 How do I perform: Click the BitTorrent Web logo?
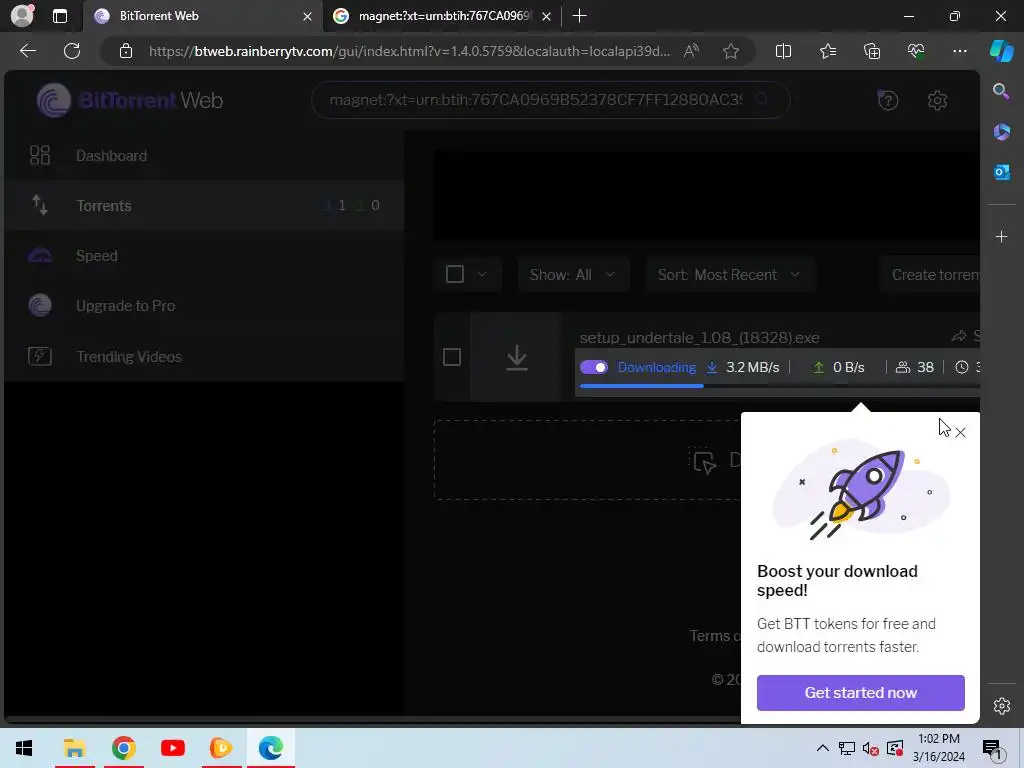click(130, 100)
